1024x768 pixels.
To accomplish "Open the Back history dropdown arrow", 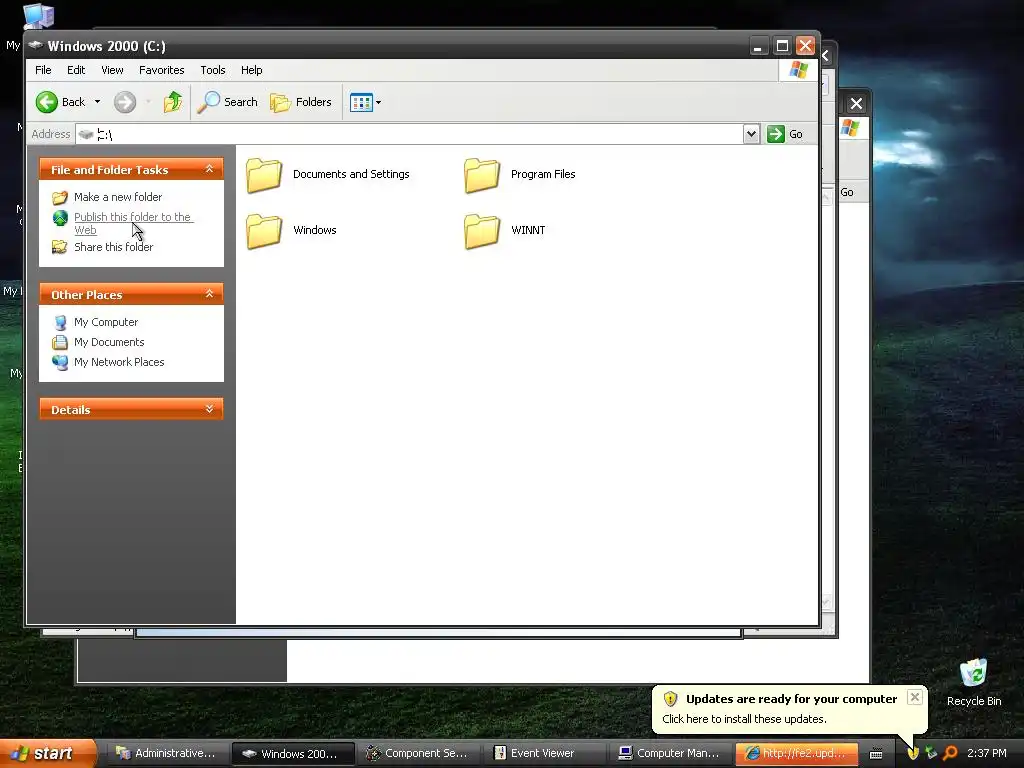I will tap(97, 102).
